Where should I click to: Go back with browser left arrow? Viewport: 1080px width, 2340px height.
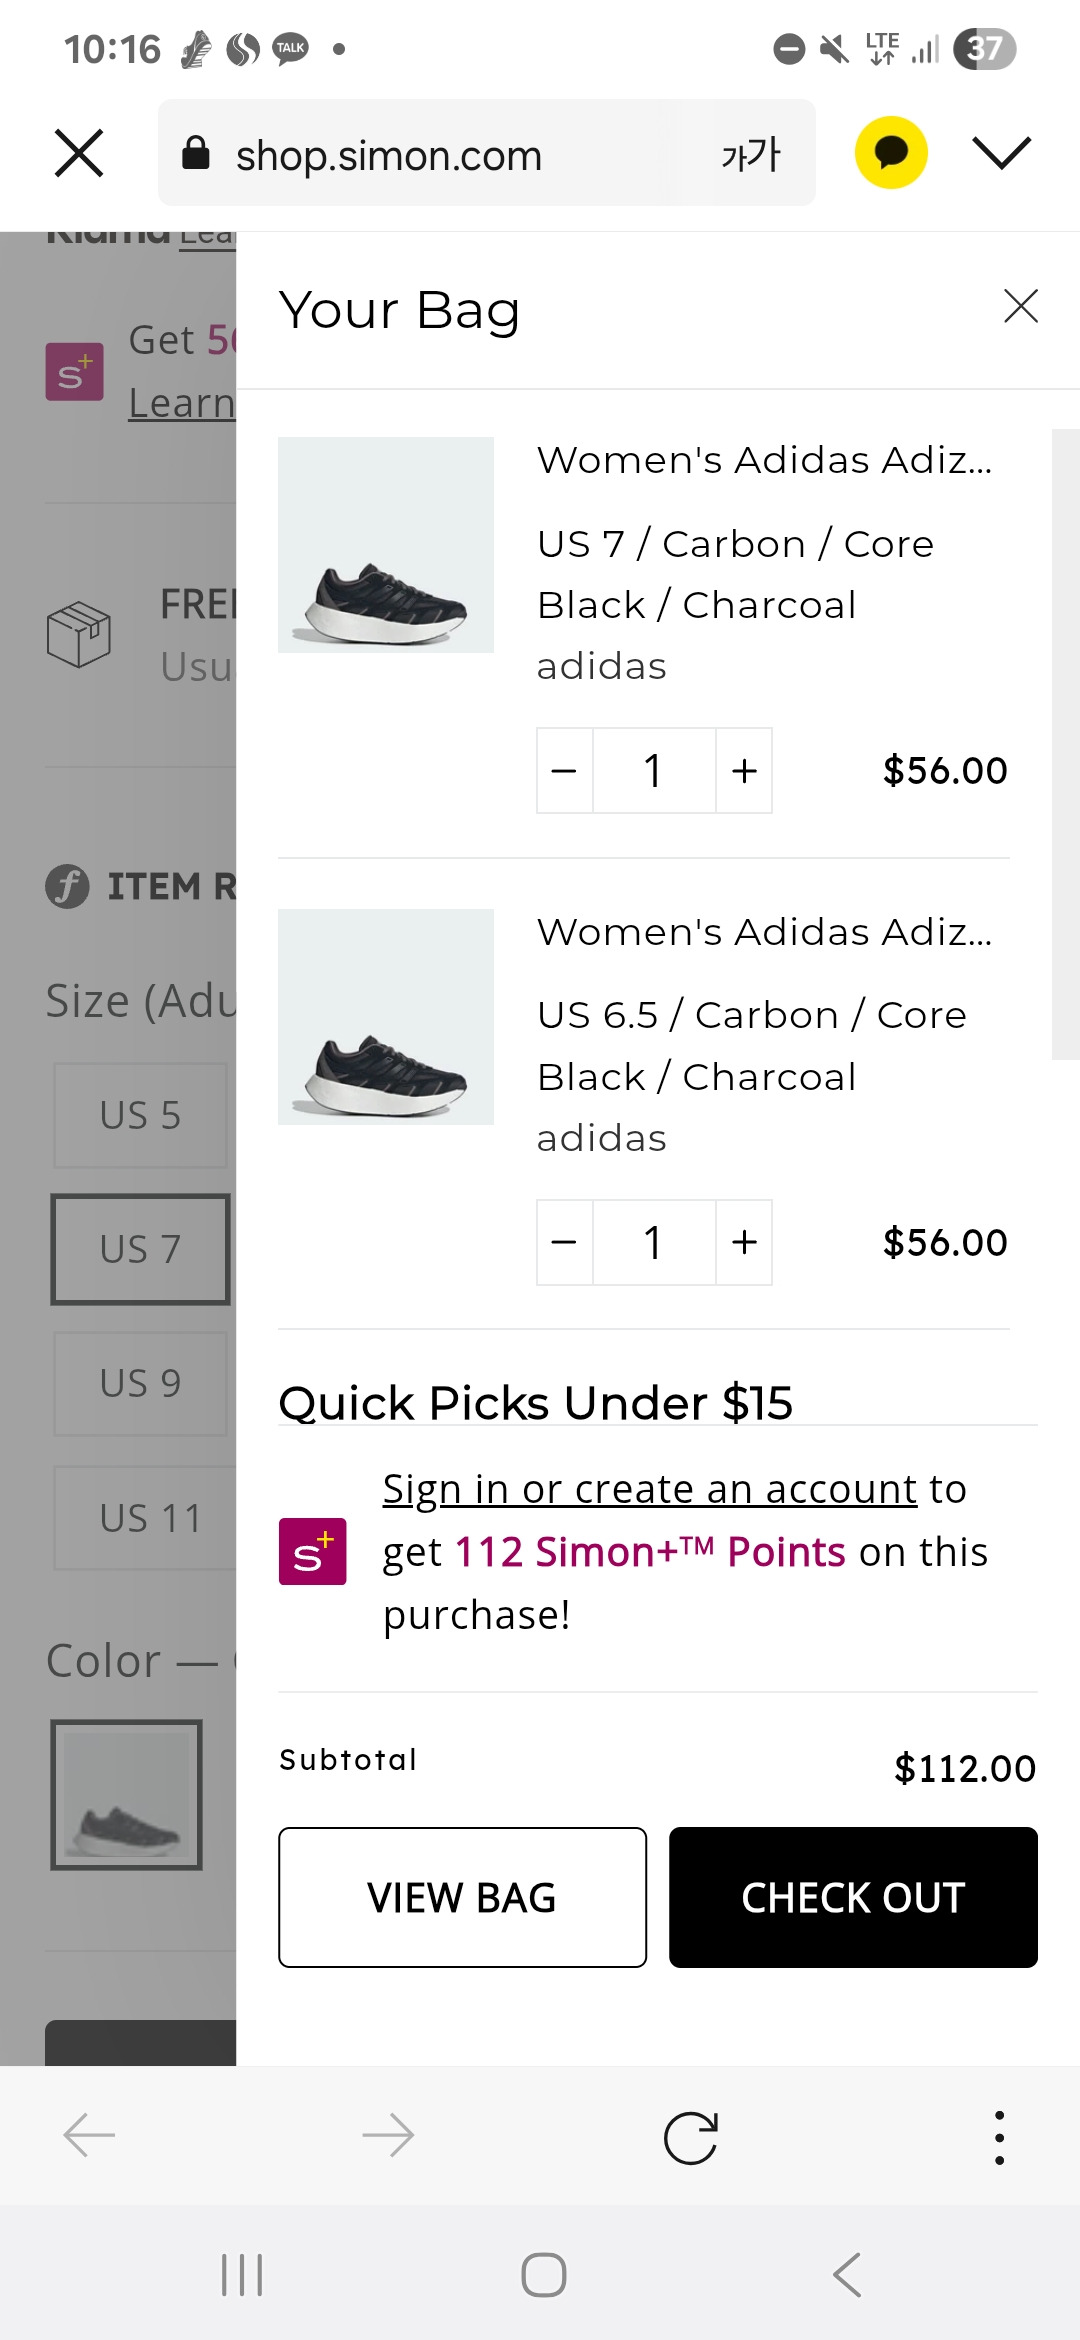89,2137
